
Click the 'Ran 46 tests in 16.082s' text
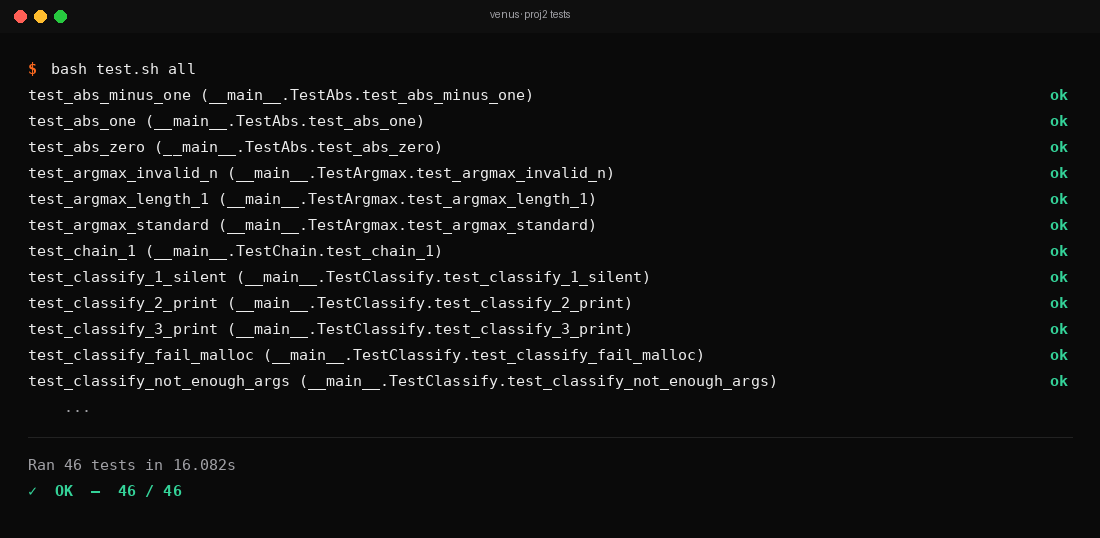click(132, 465)
